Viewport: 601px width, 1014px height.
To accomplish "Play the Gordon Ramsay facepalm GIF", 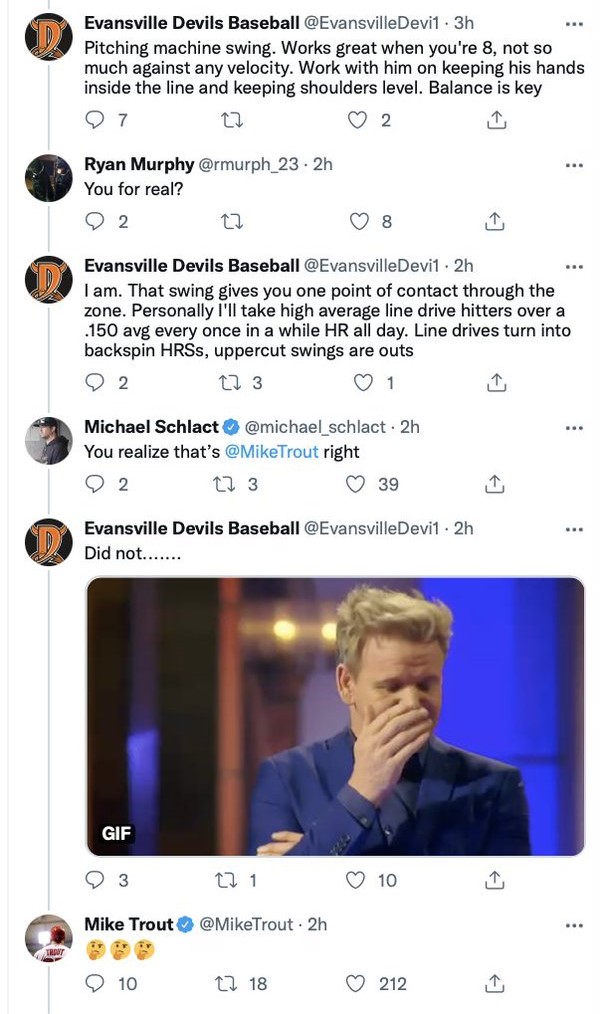I will click(x=335, y=716).
